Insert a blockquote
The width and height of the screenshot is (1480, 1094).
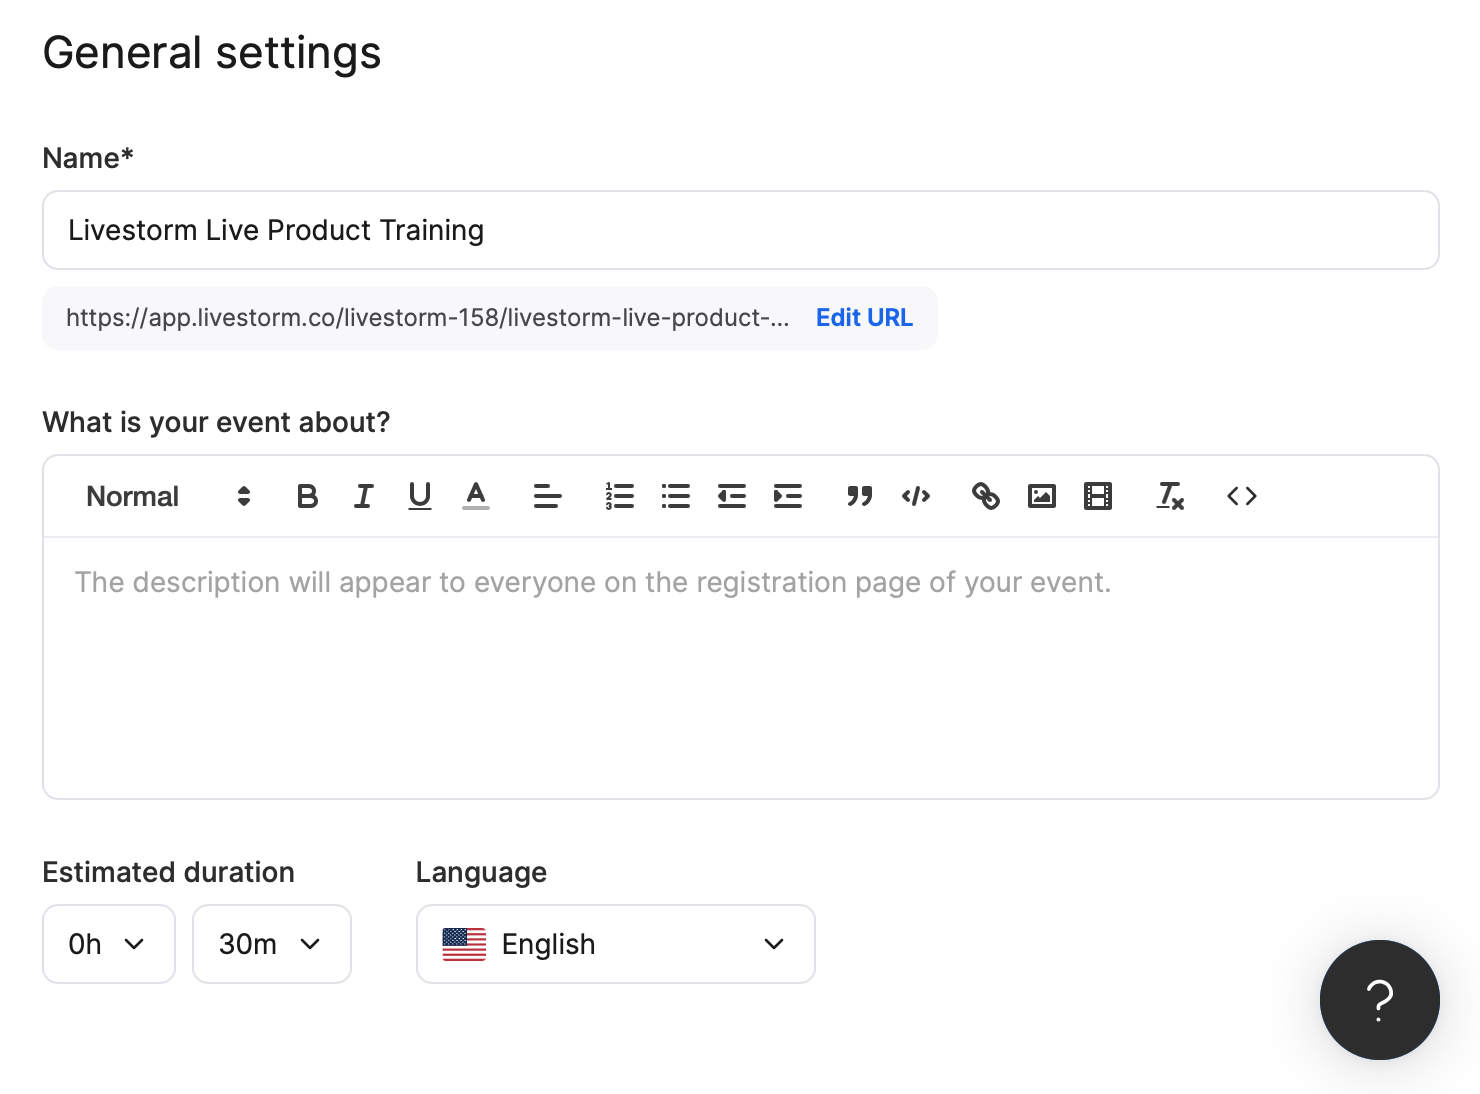click(x=859, y=496)
